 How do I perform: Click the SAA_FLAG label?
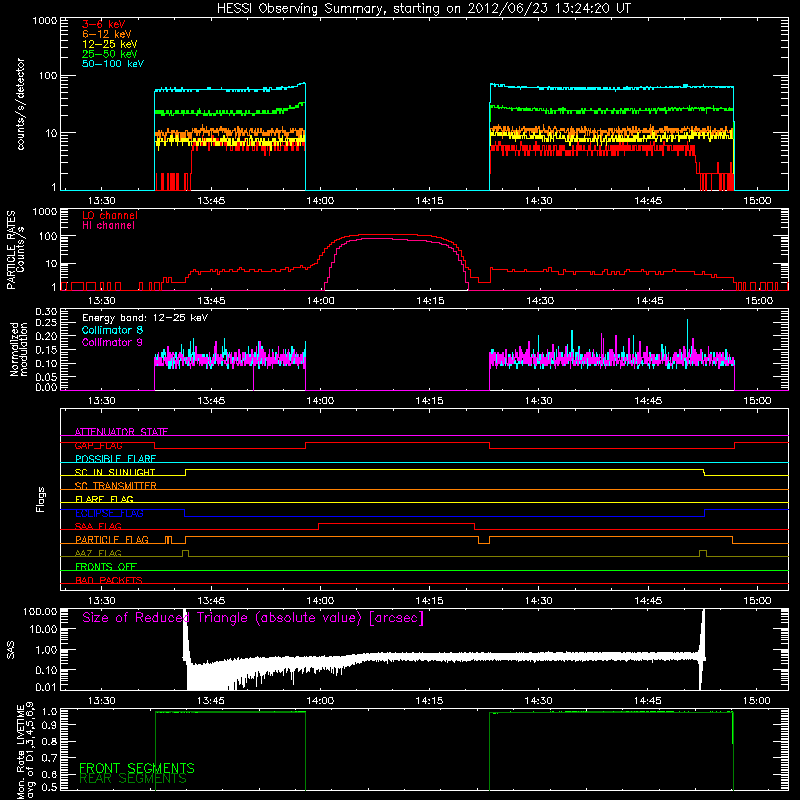point(98,526)
